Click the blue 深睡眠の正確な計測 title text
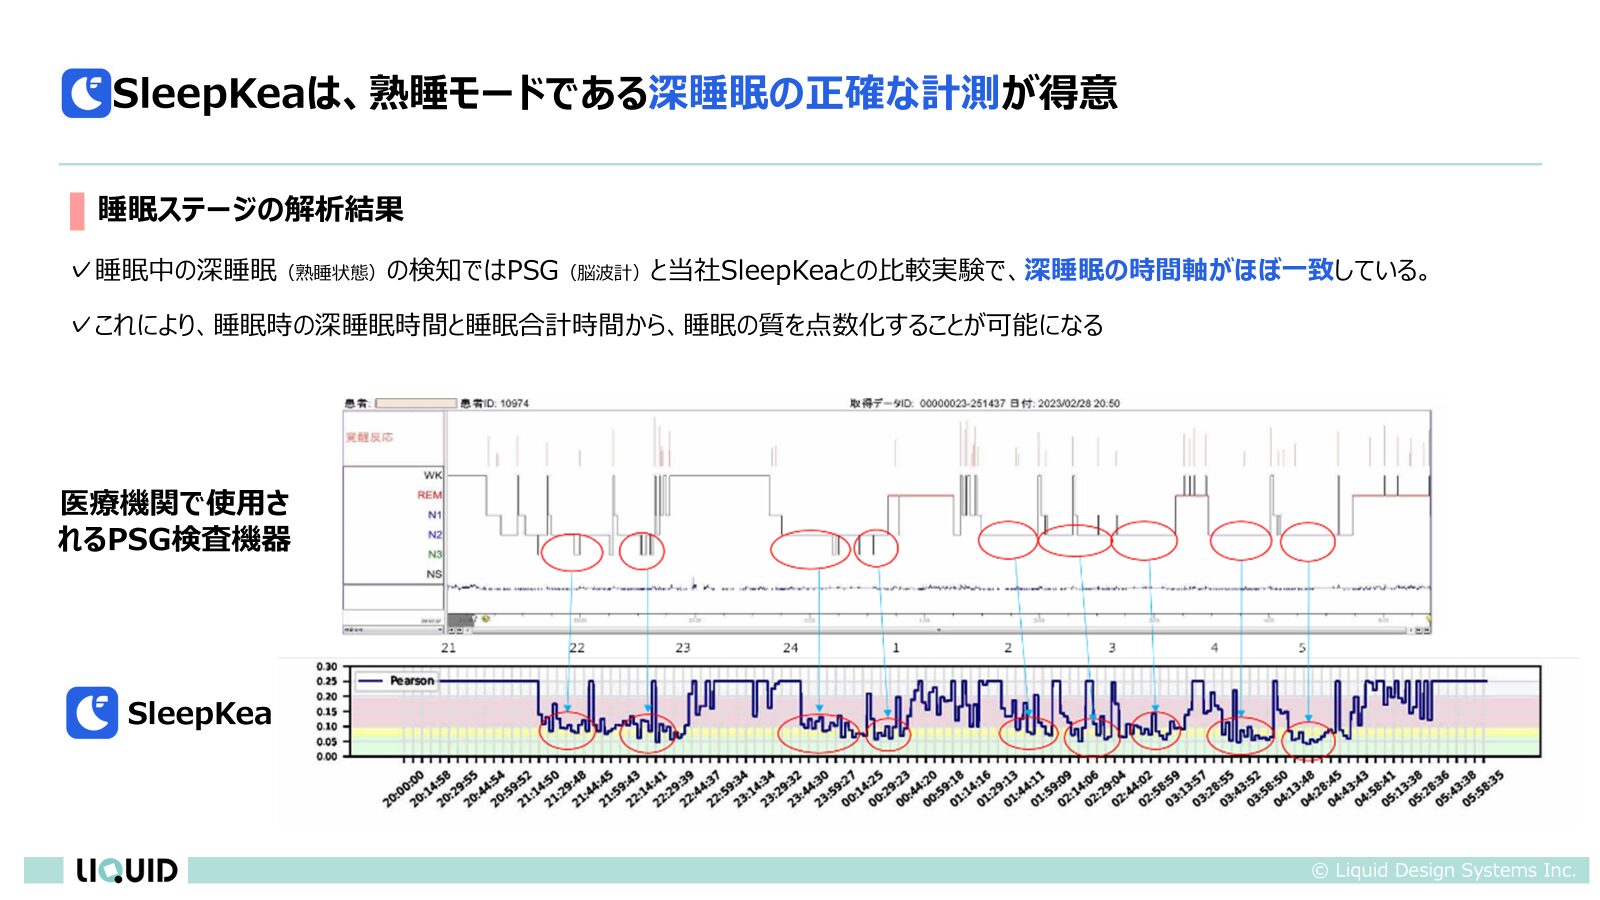The width and height of the screenshot is (1600, 900). pyautogui.click(x=824, y=93)
